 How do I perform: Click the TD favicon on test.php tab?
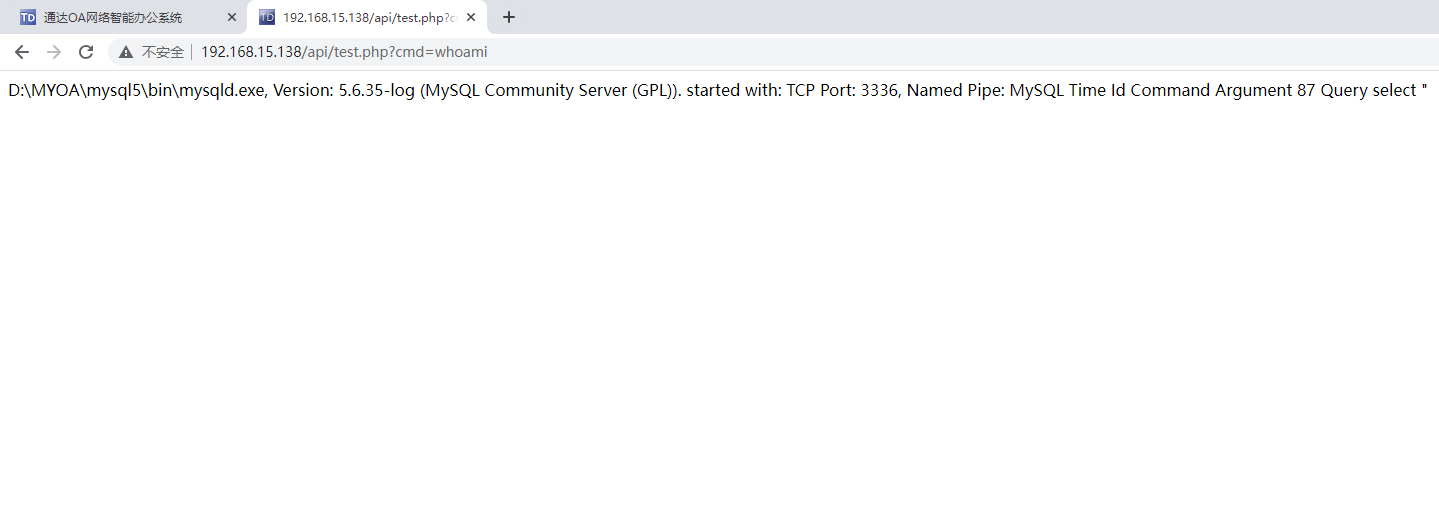[x=267, y=17]
